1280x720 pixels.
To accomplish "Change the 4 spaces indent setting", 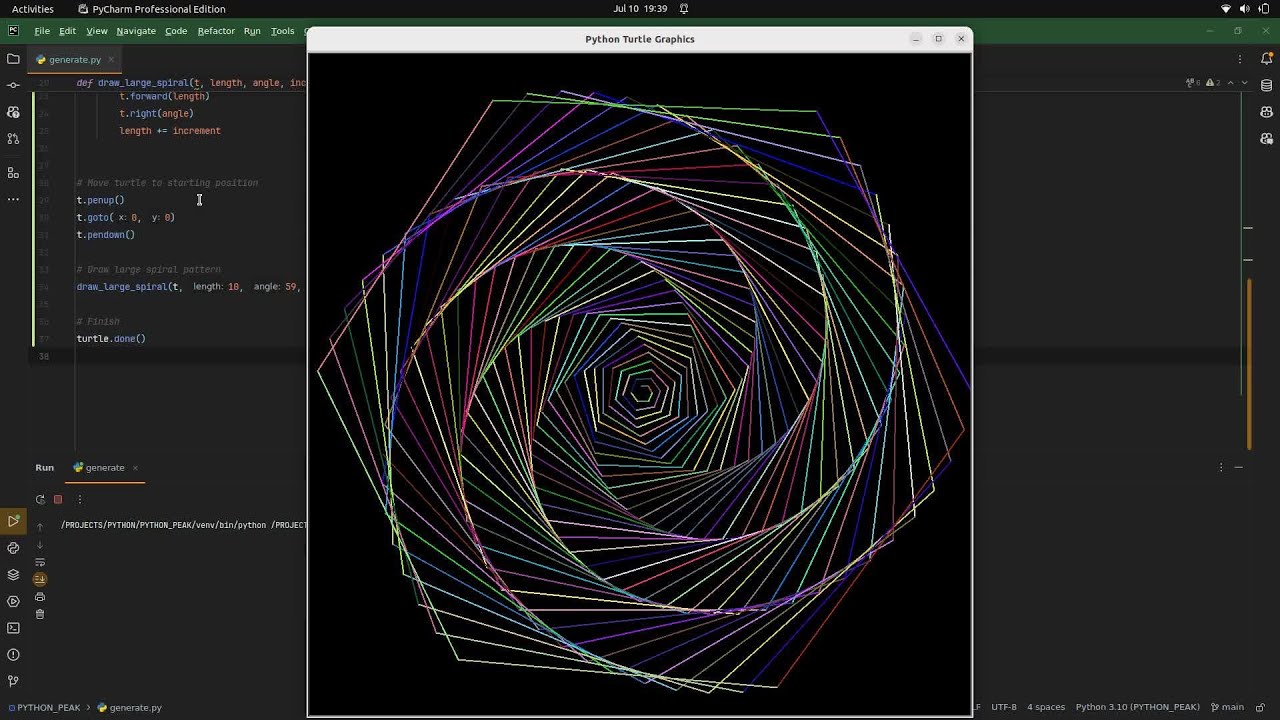I will click(1046, 707).
